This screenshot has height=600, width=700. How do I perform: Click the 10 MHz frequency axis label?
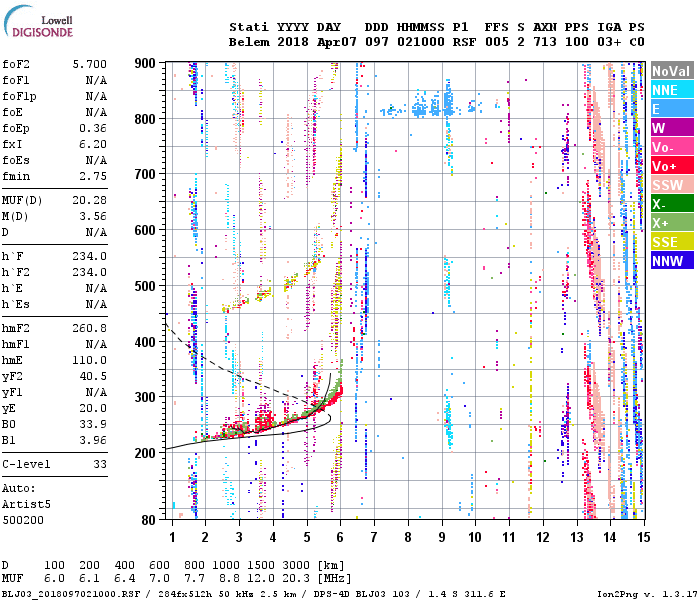click(x=475, y=537)
